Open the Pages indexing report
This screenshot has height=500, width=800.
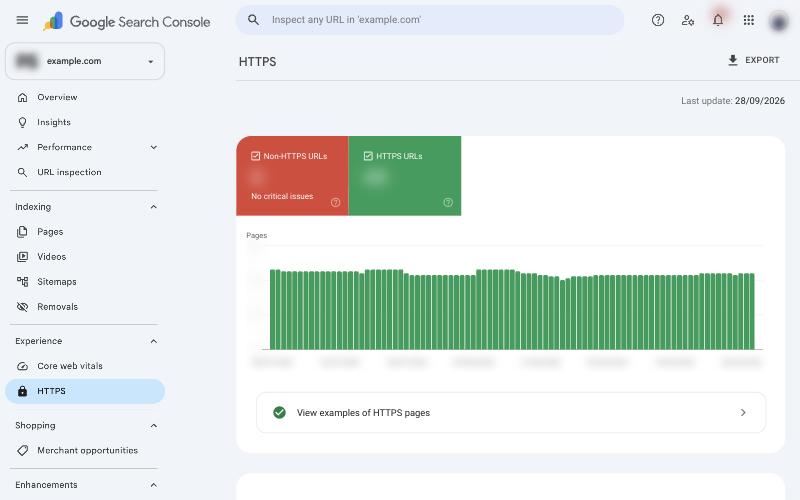[85, 232]
